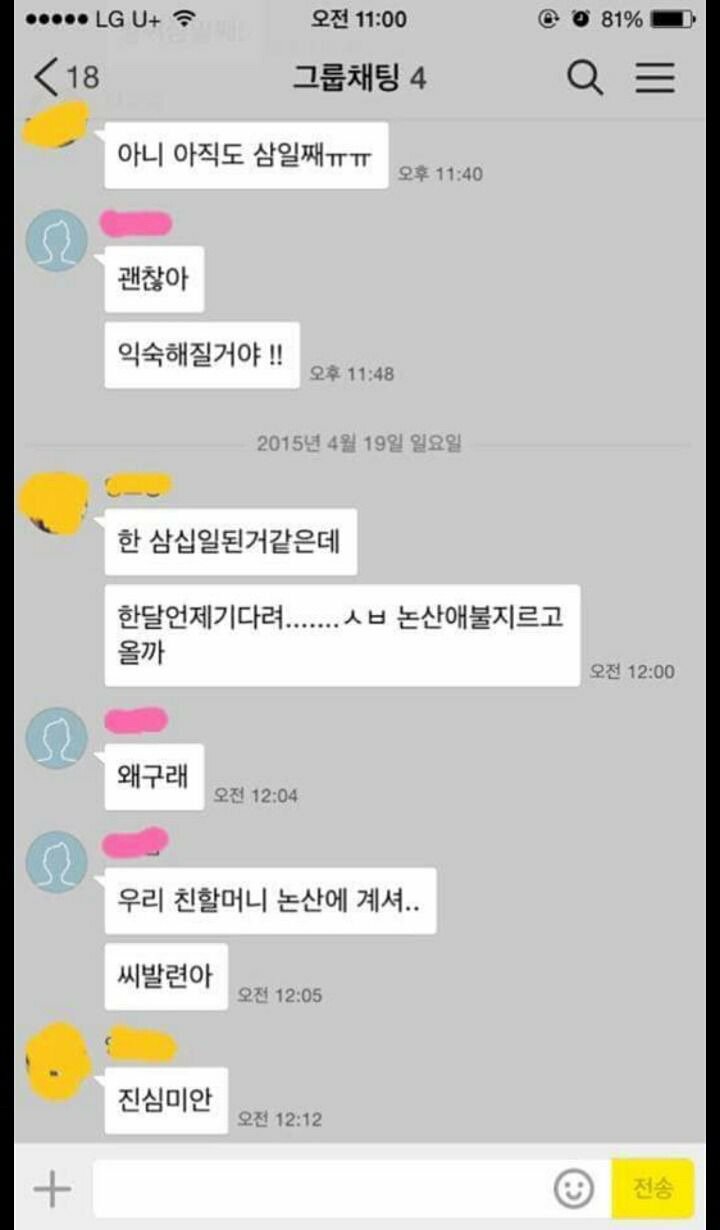This screenshot has height=1230, width=720.
Task: Tap the default avatar beside 괜찮아
Action: click(56, 240)
